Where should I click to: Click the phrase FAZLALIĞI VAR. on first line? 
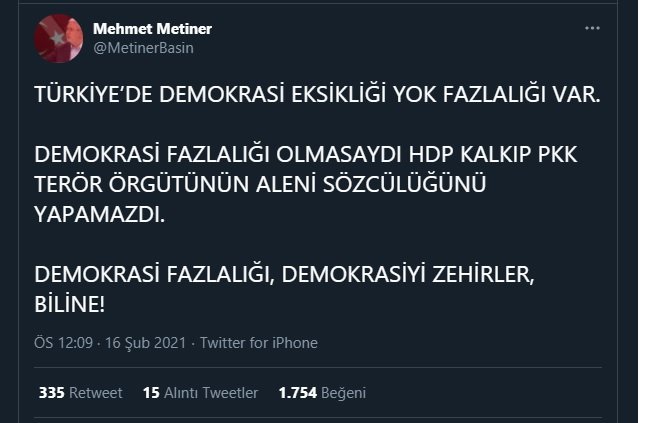(x=521, y=94)
